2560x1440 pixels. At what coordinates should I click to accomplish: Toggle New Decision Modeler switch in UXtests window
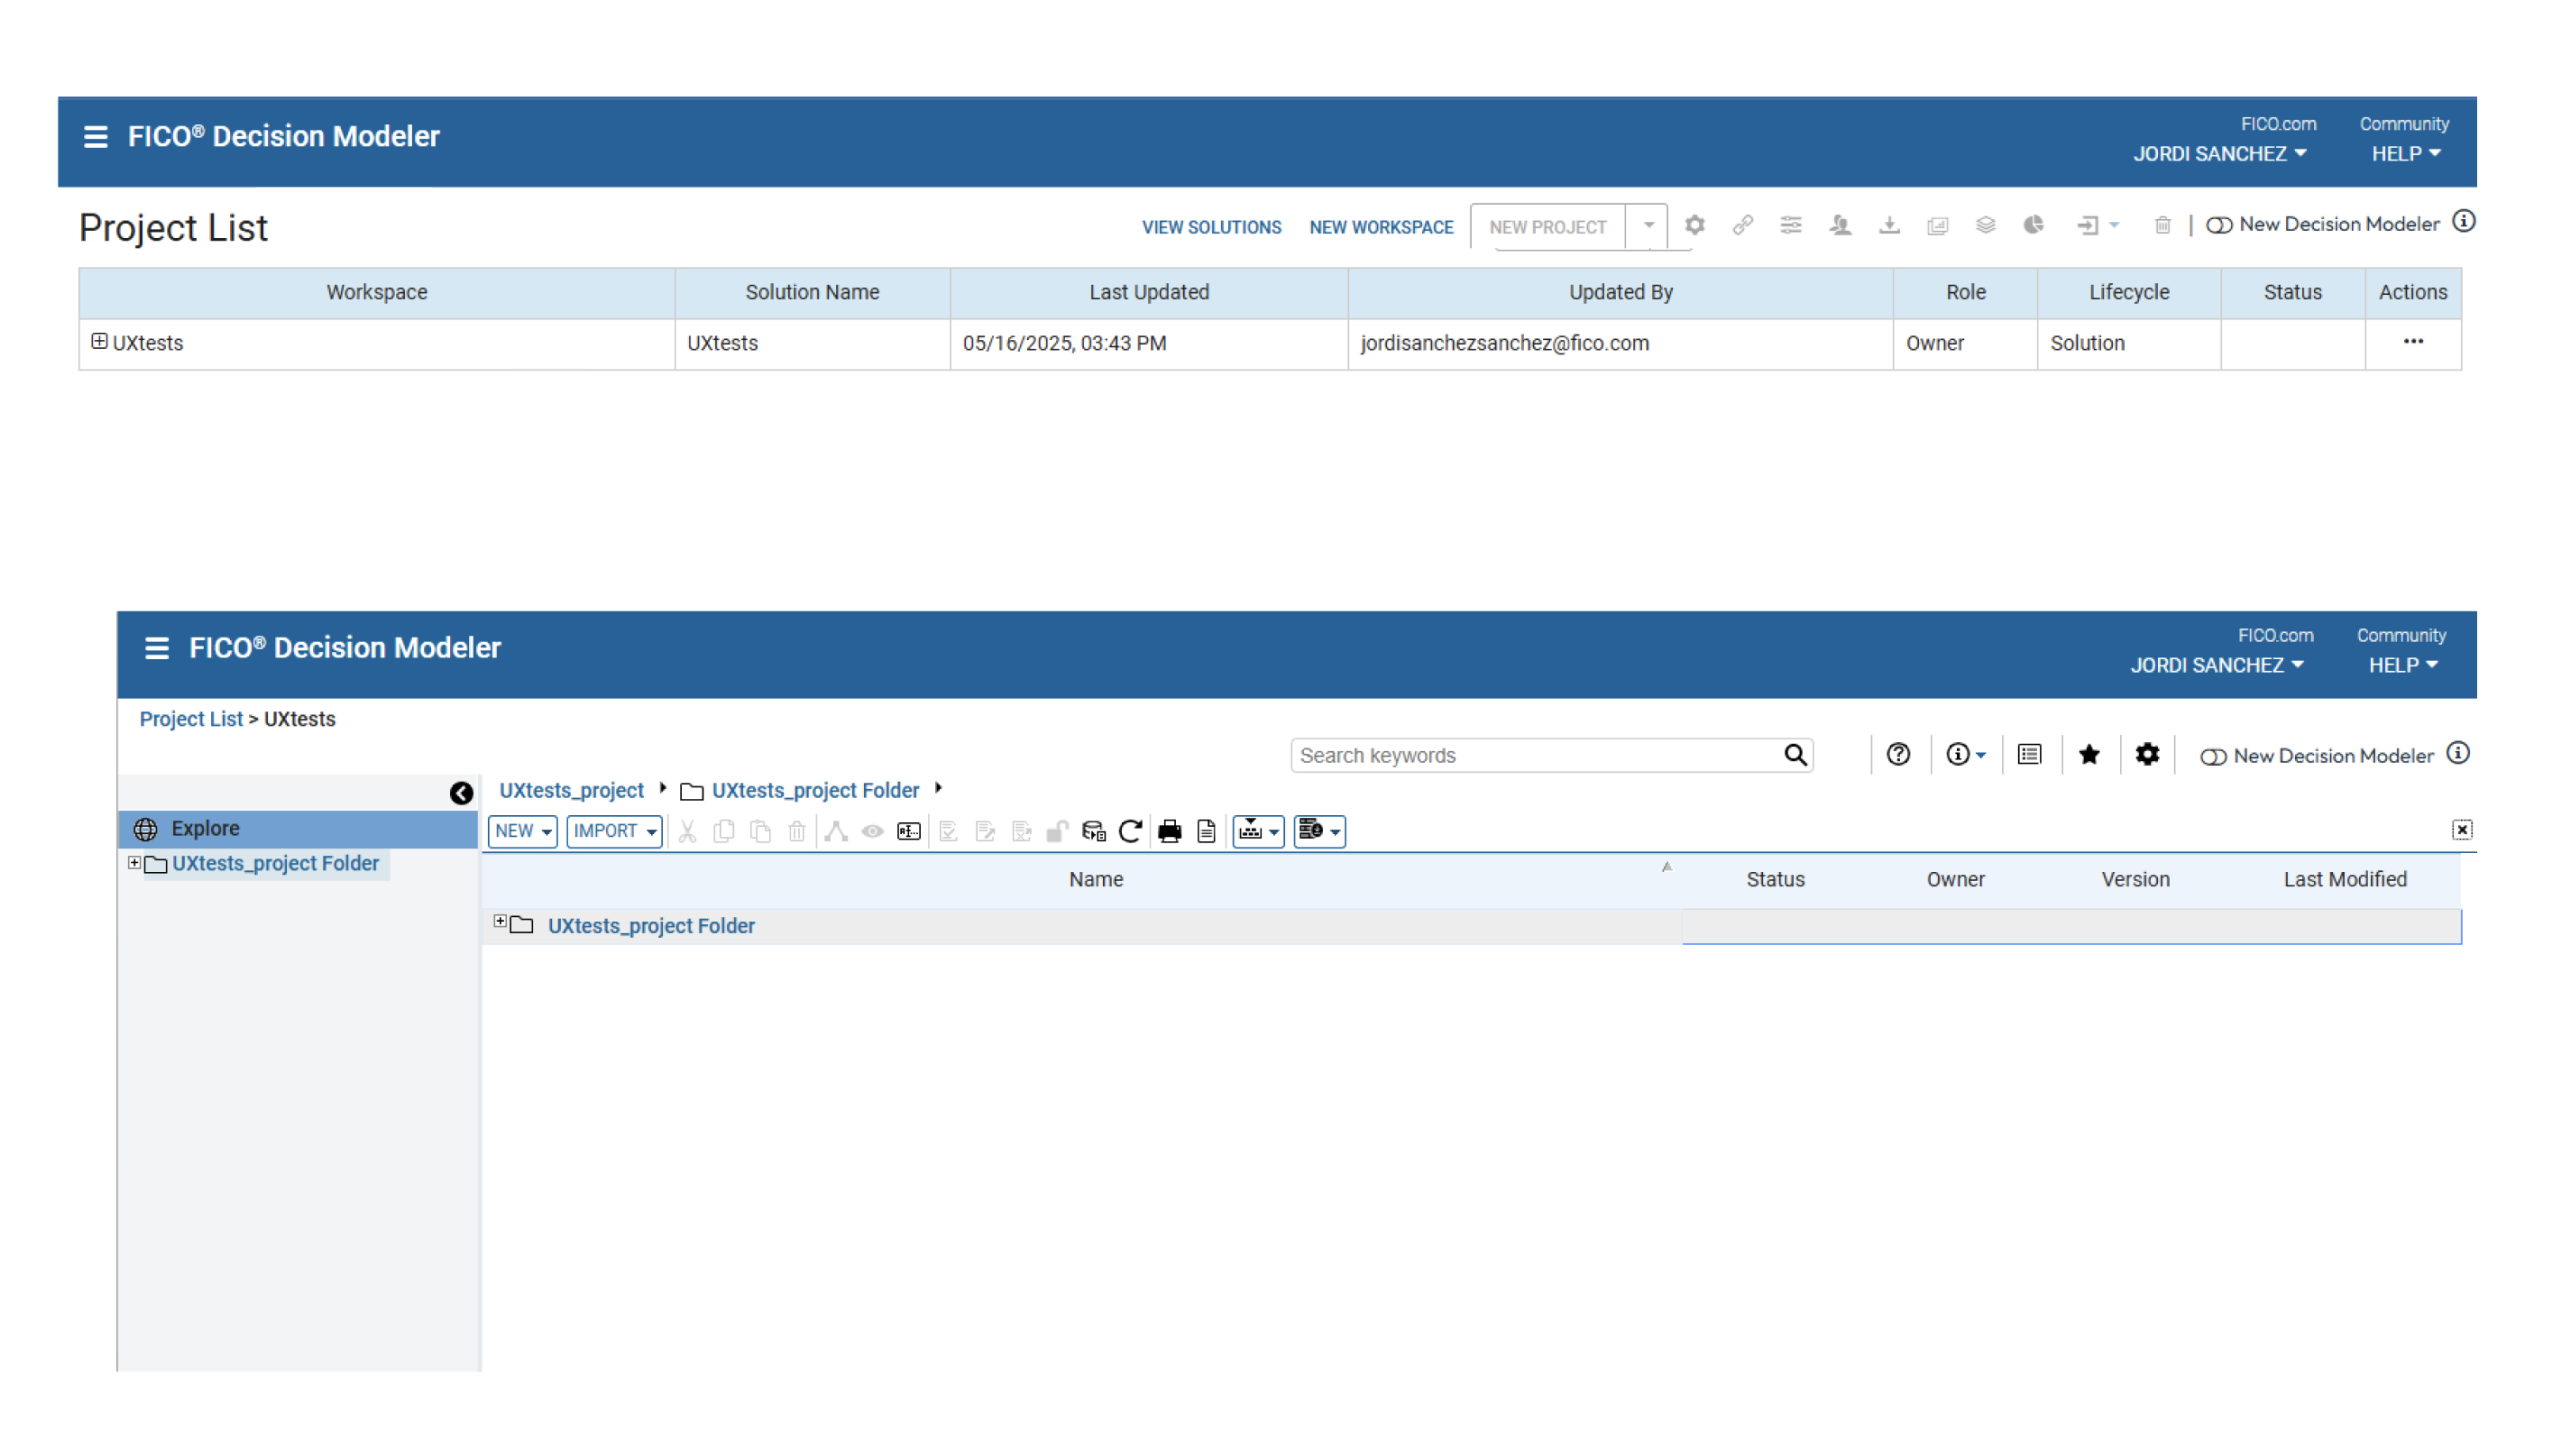[2213, 758]
